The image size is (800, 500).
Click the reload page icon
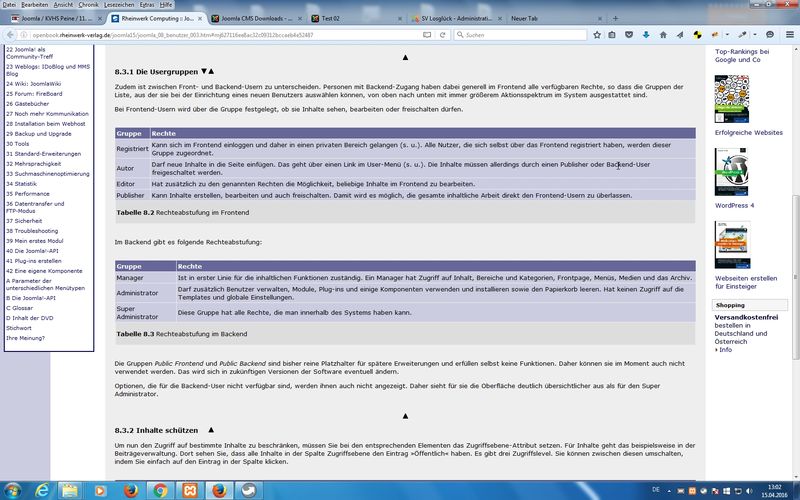pyautogui.click(x=442, y=35)
